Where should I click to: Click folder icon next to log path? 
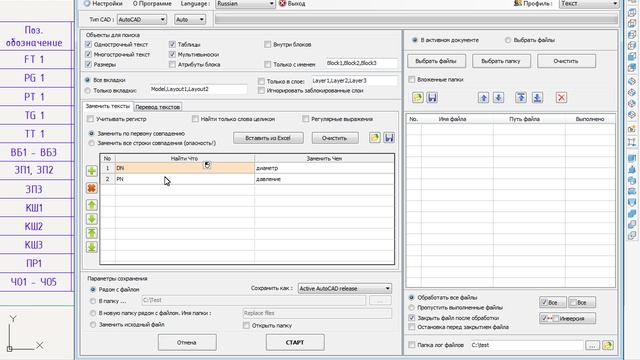click(x=608, y=345)
